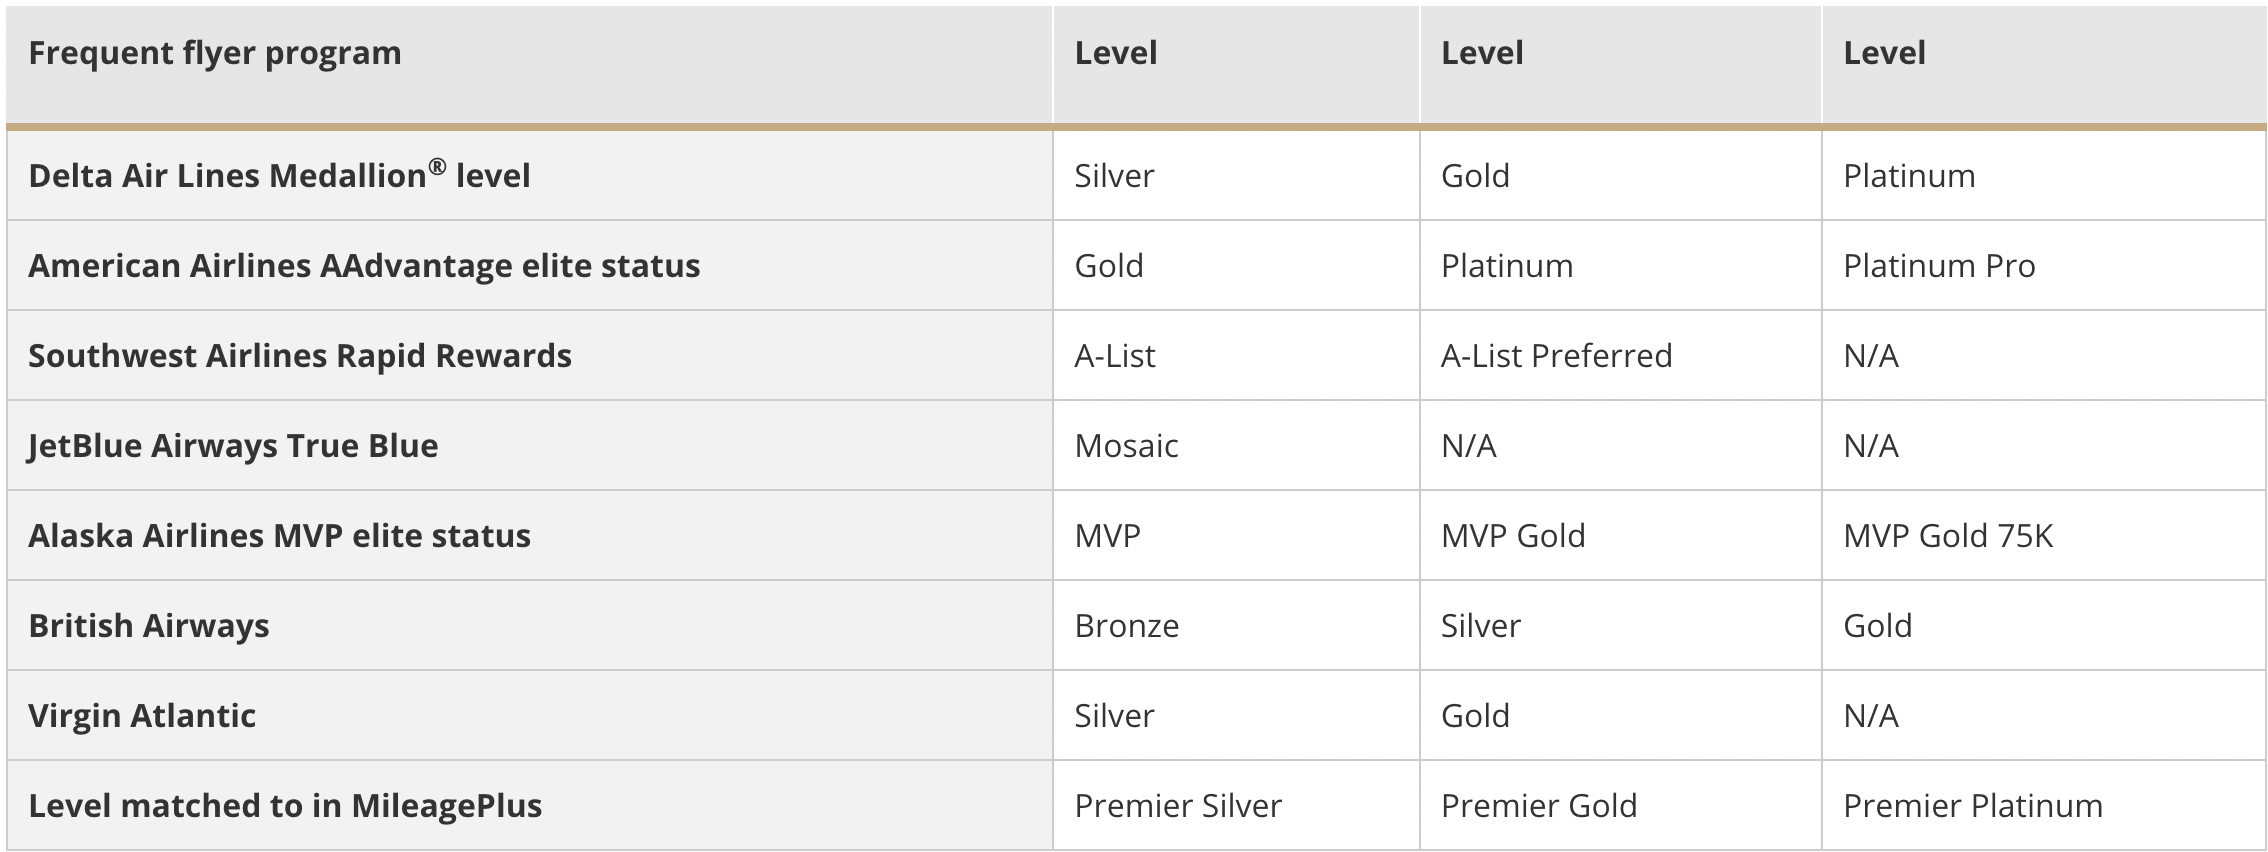Select the Alaska Airlines MVP elite status cell
Screen dimensions: 2268x852
pyautogui.click(x=529, y=535)
